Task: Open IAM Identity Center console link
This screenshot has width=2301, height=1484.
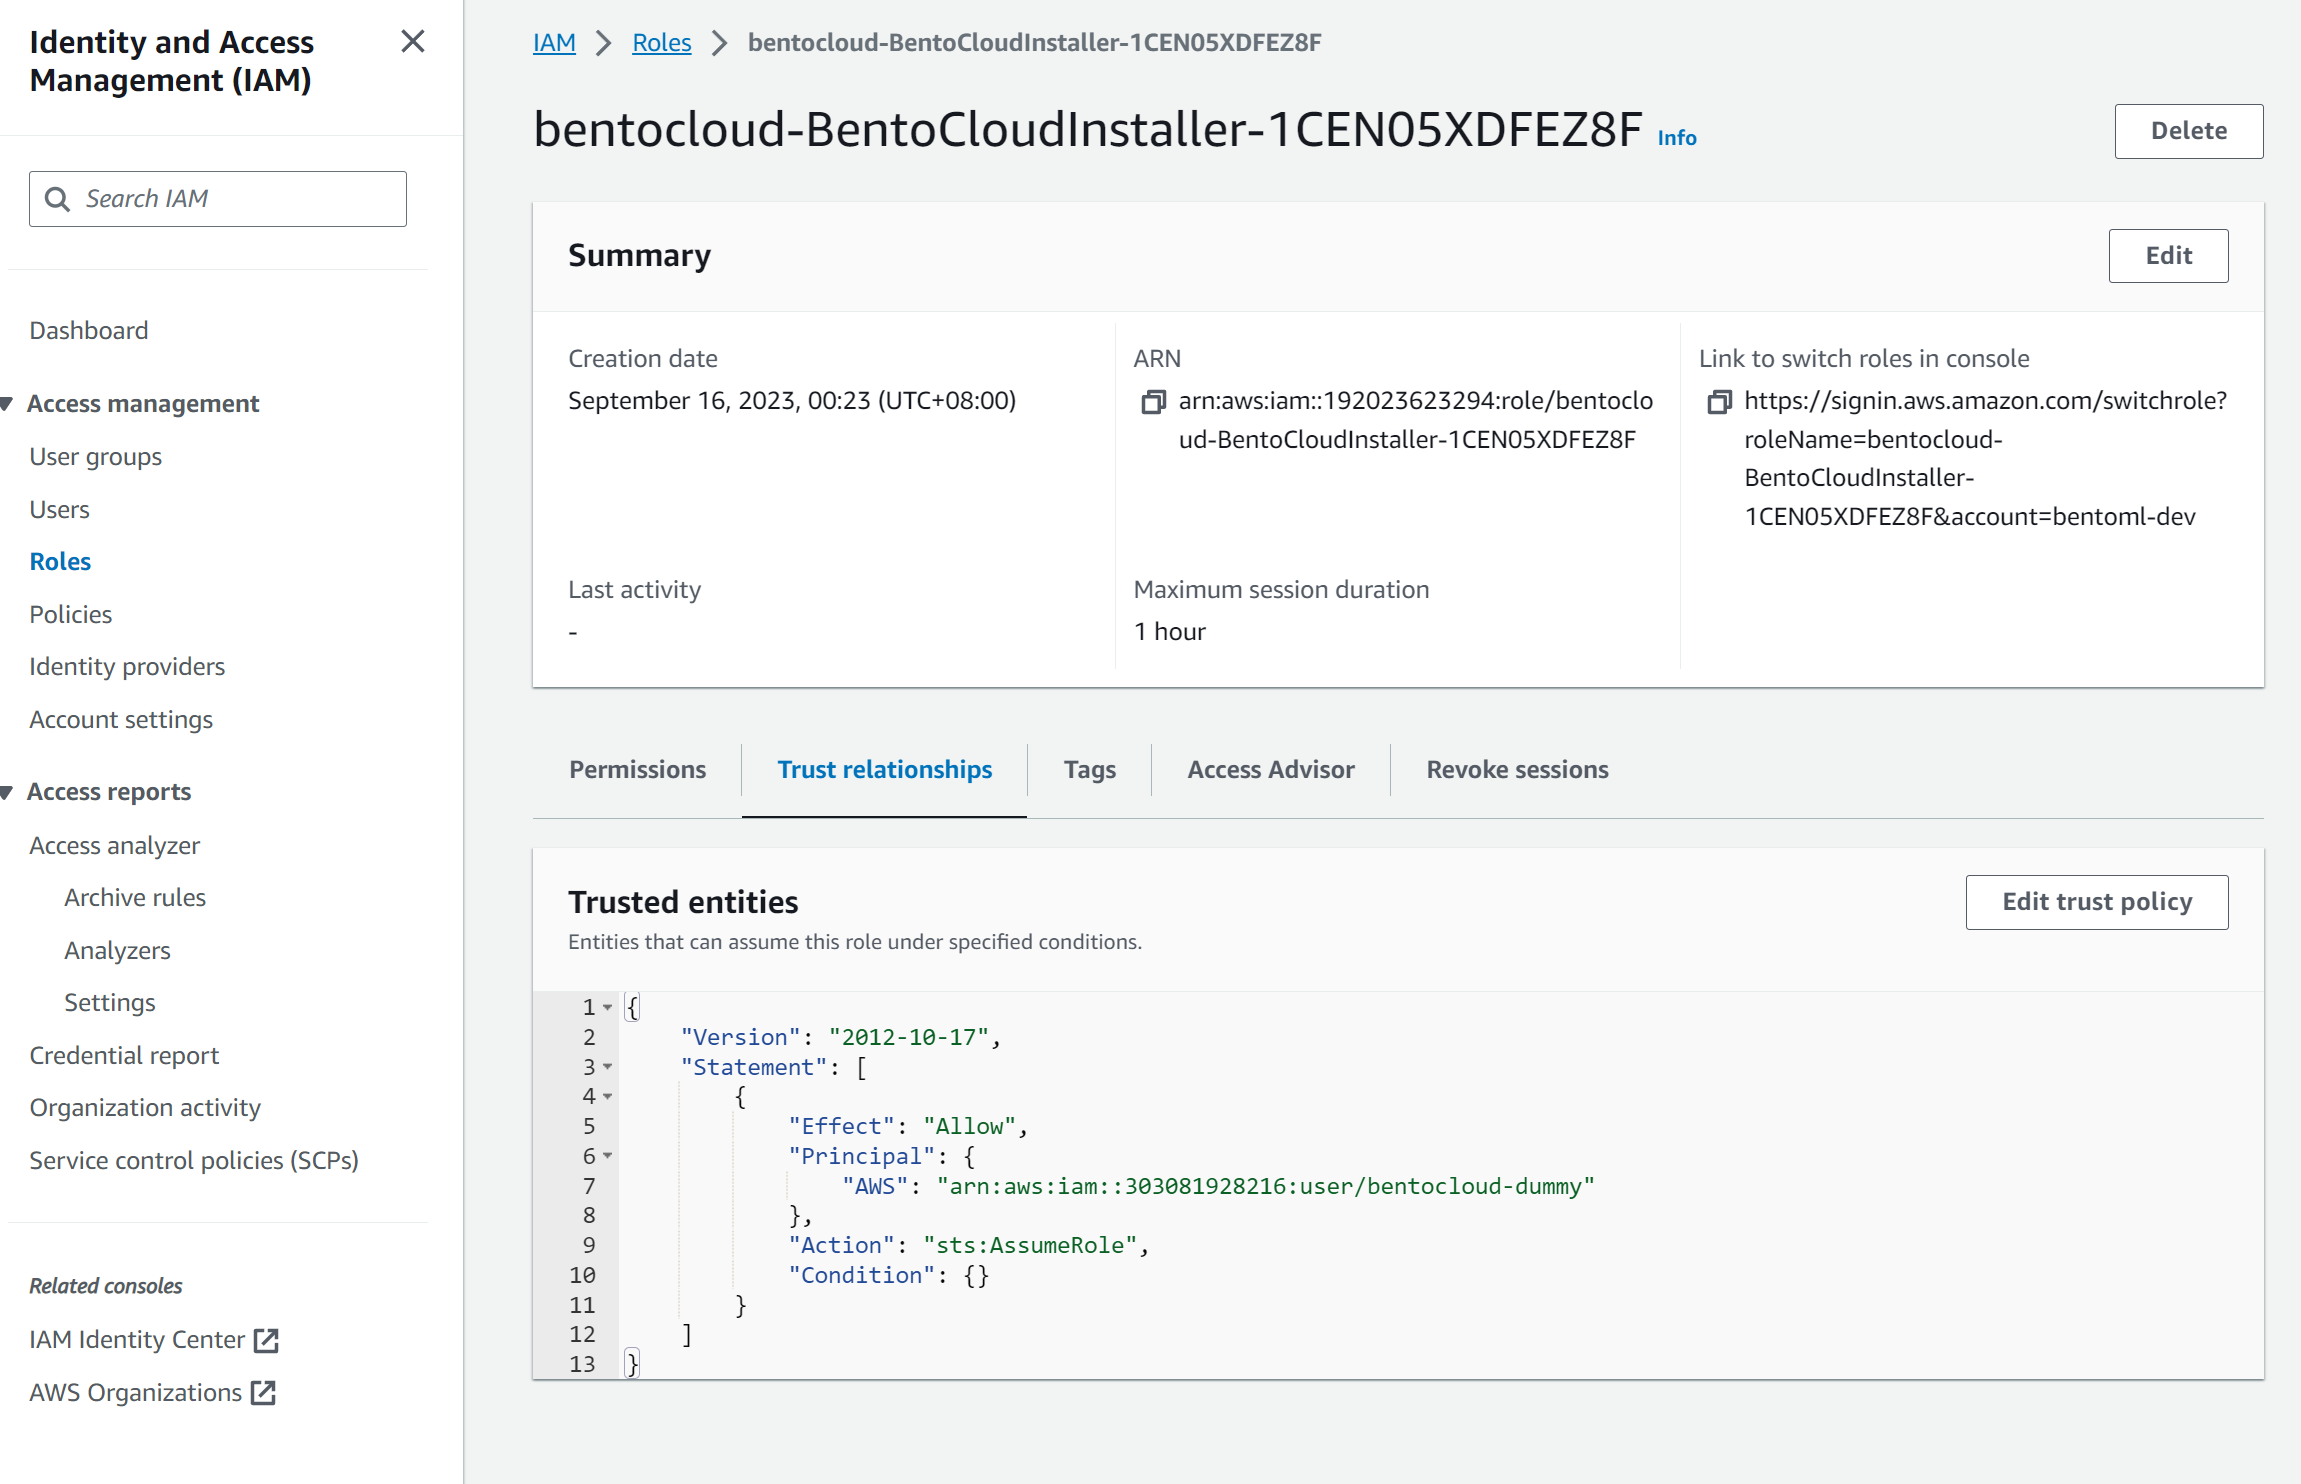Action: 137,1340
